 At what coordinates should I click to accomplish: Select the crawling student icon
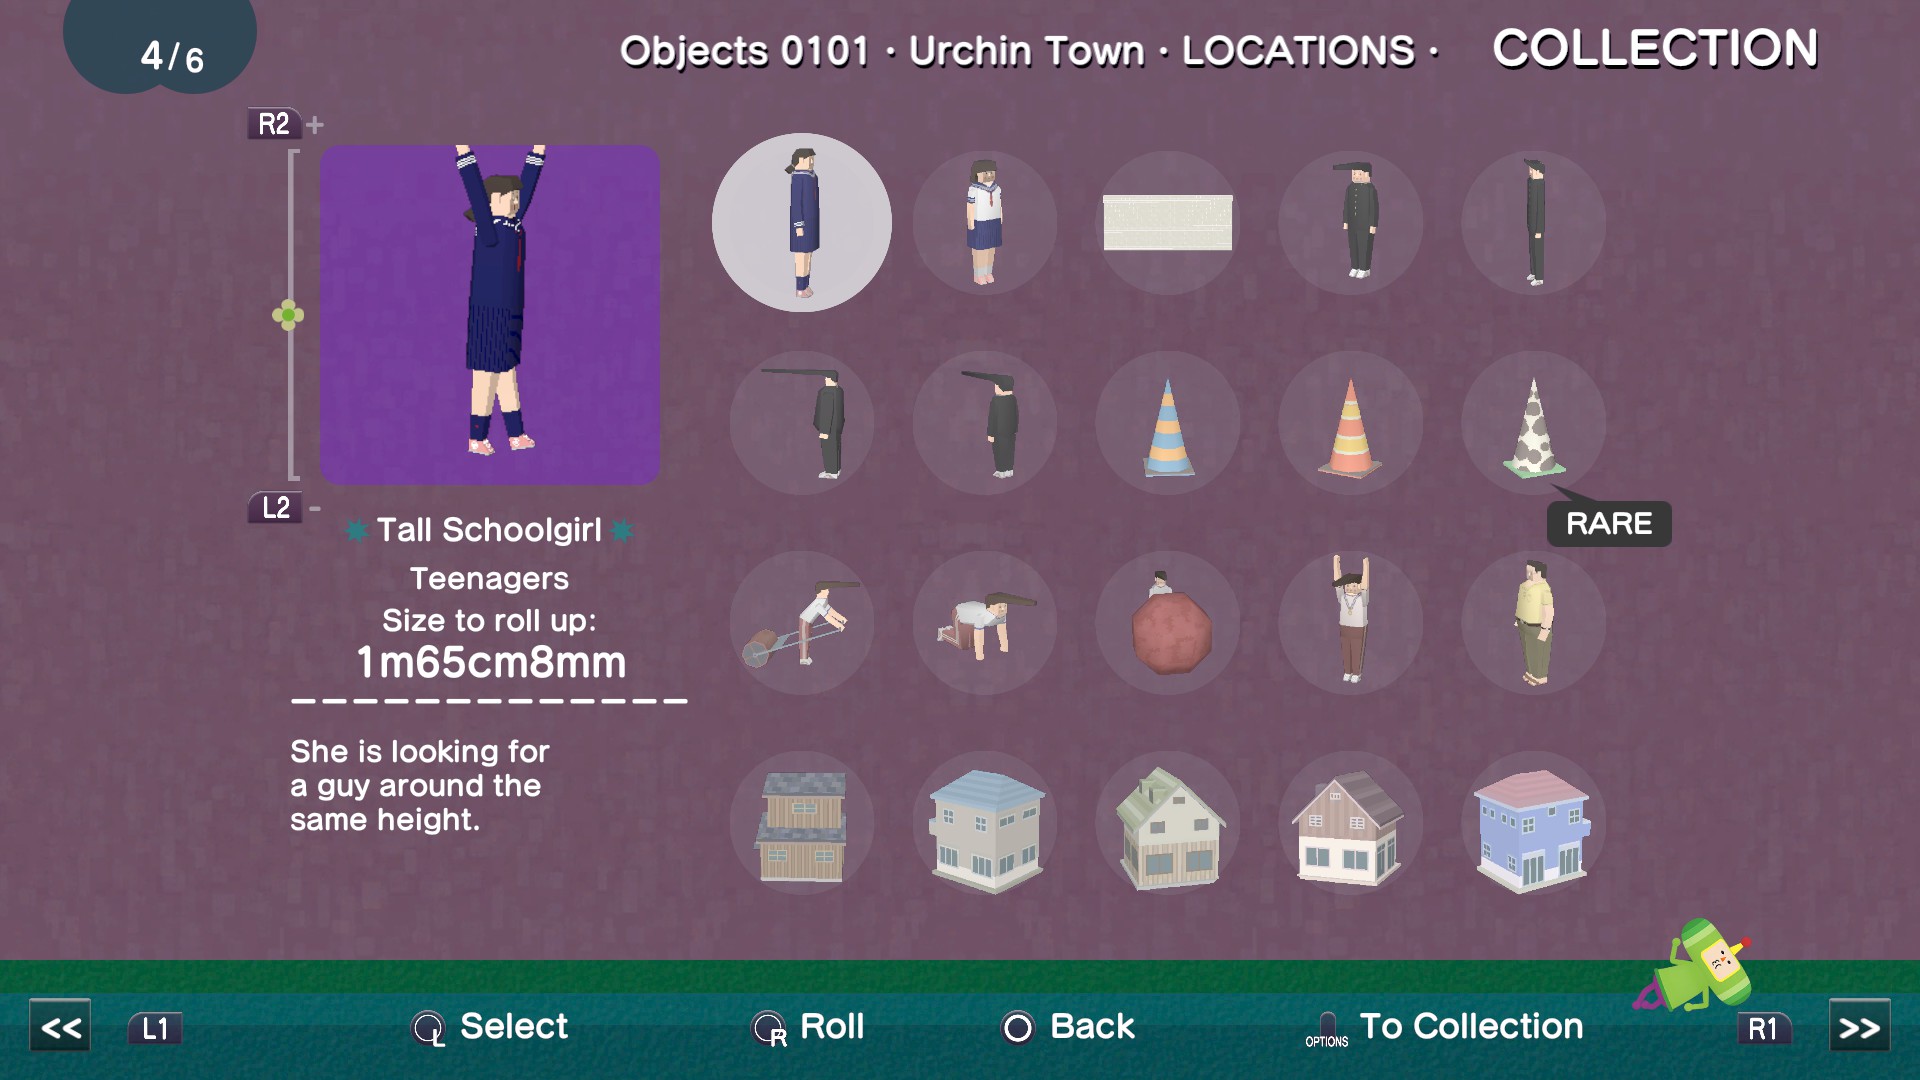(985, 622)
